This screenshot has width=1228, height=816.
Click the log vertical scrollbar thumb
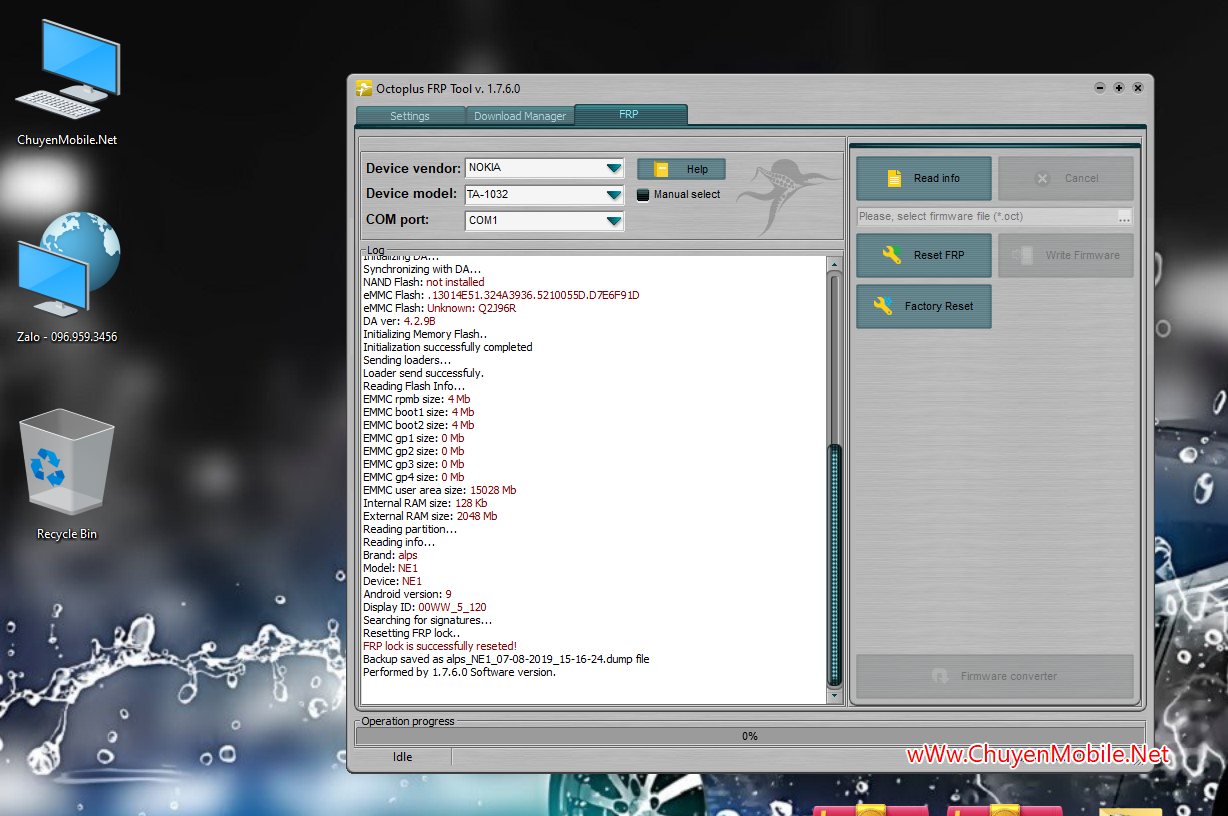point(835,565)
